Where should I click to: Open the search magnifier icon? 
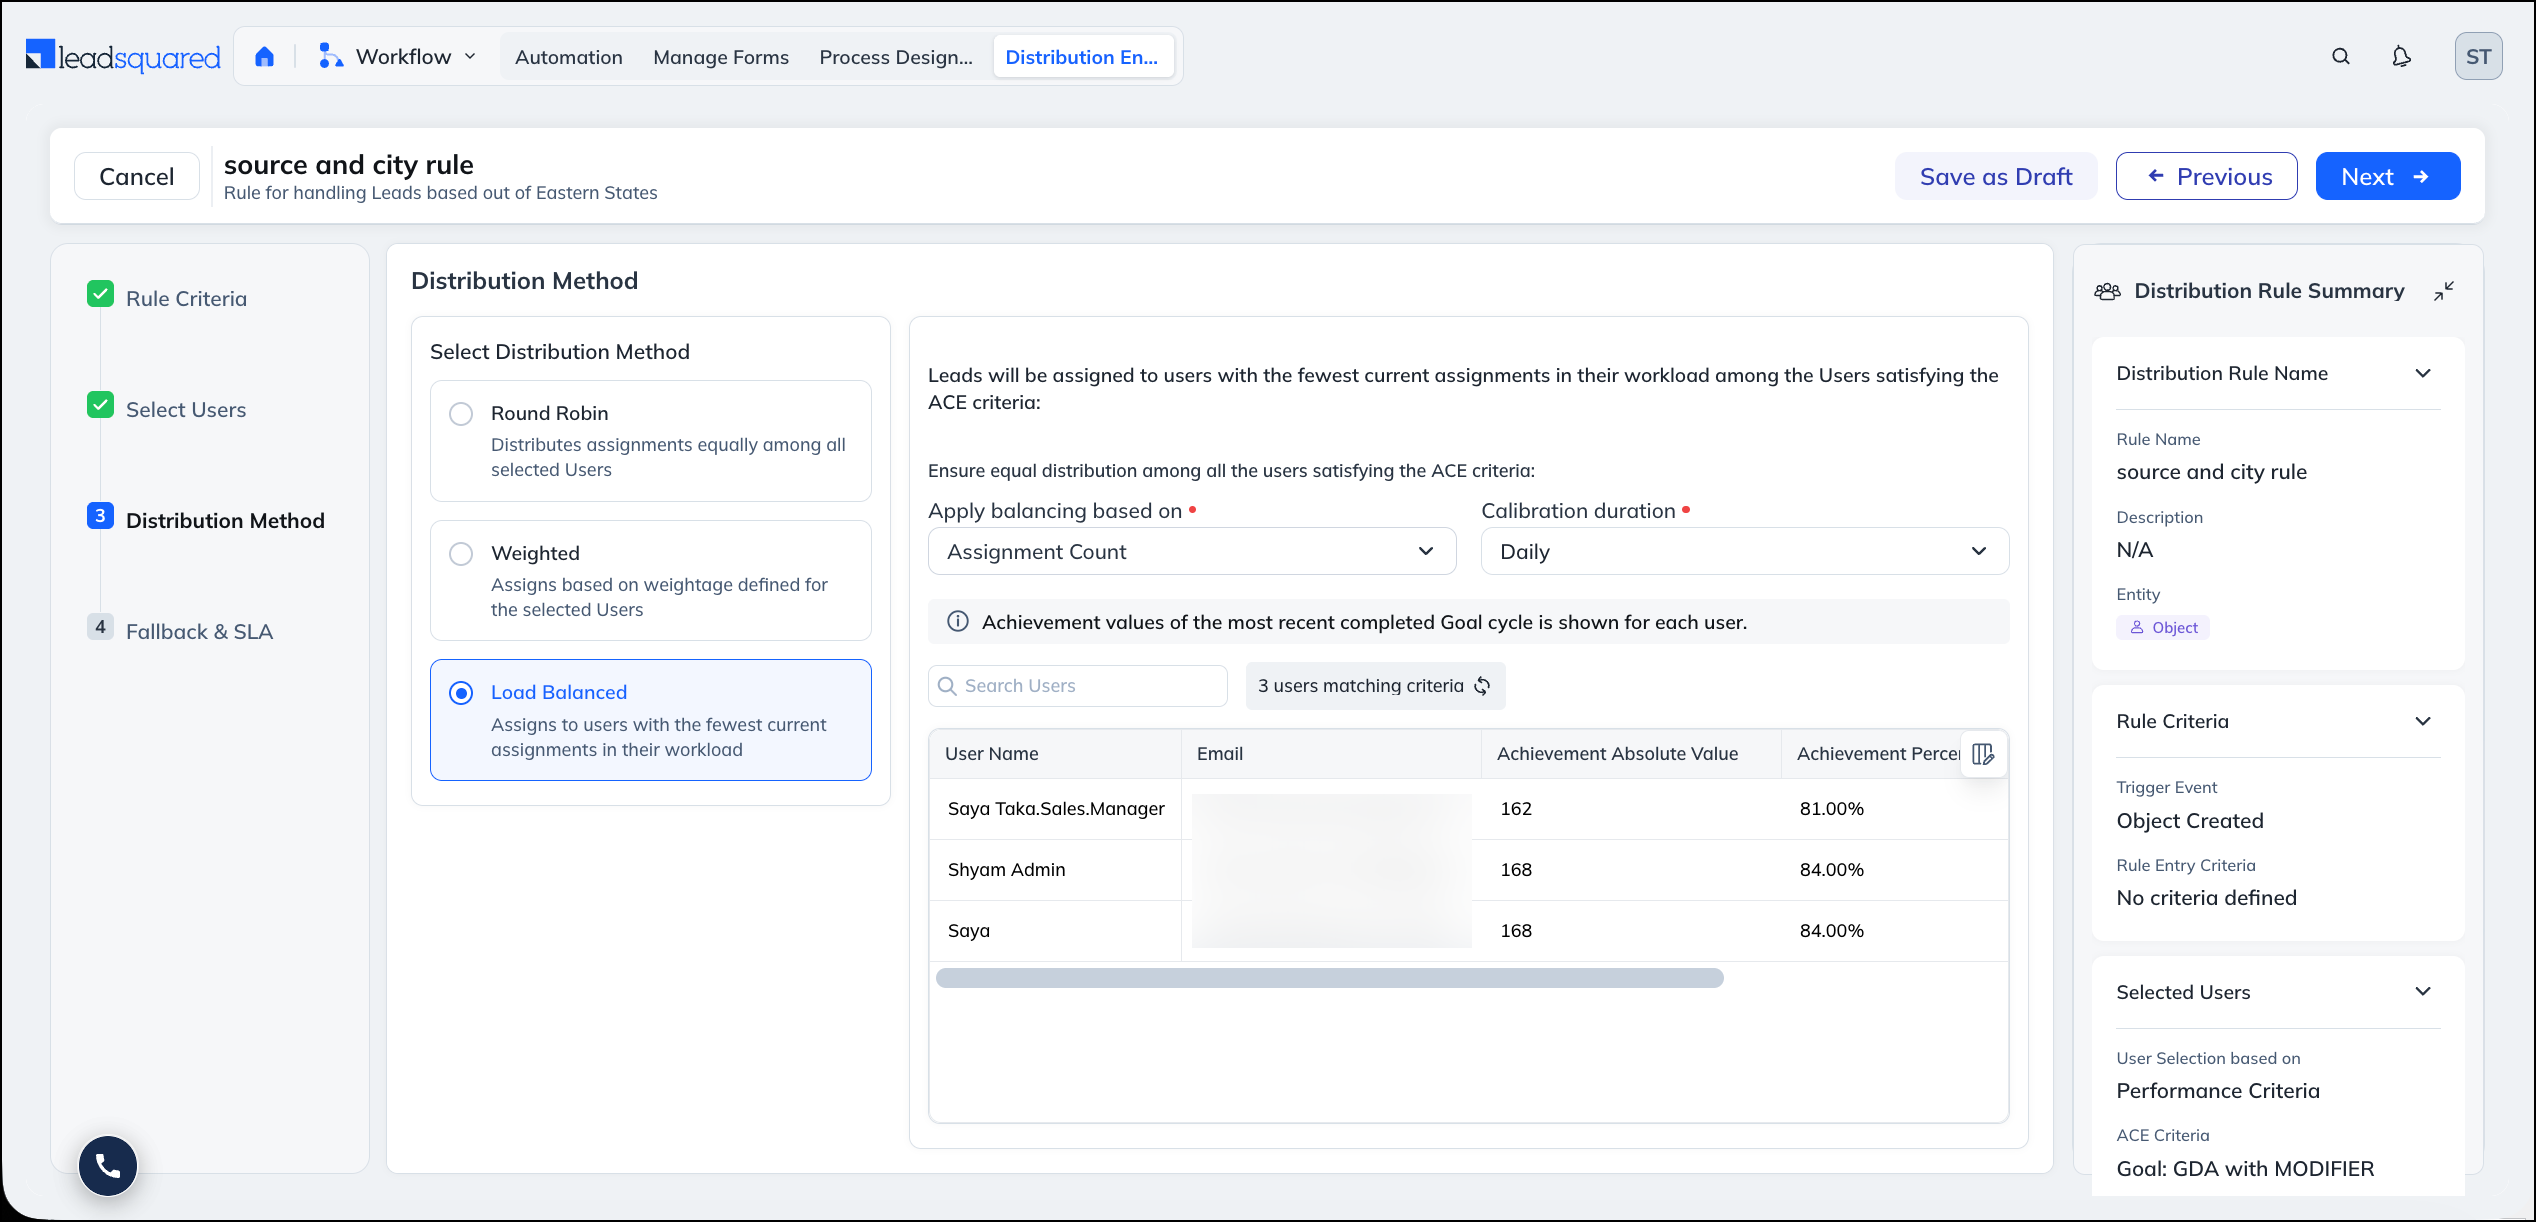2341,57
